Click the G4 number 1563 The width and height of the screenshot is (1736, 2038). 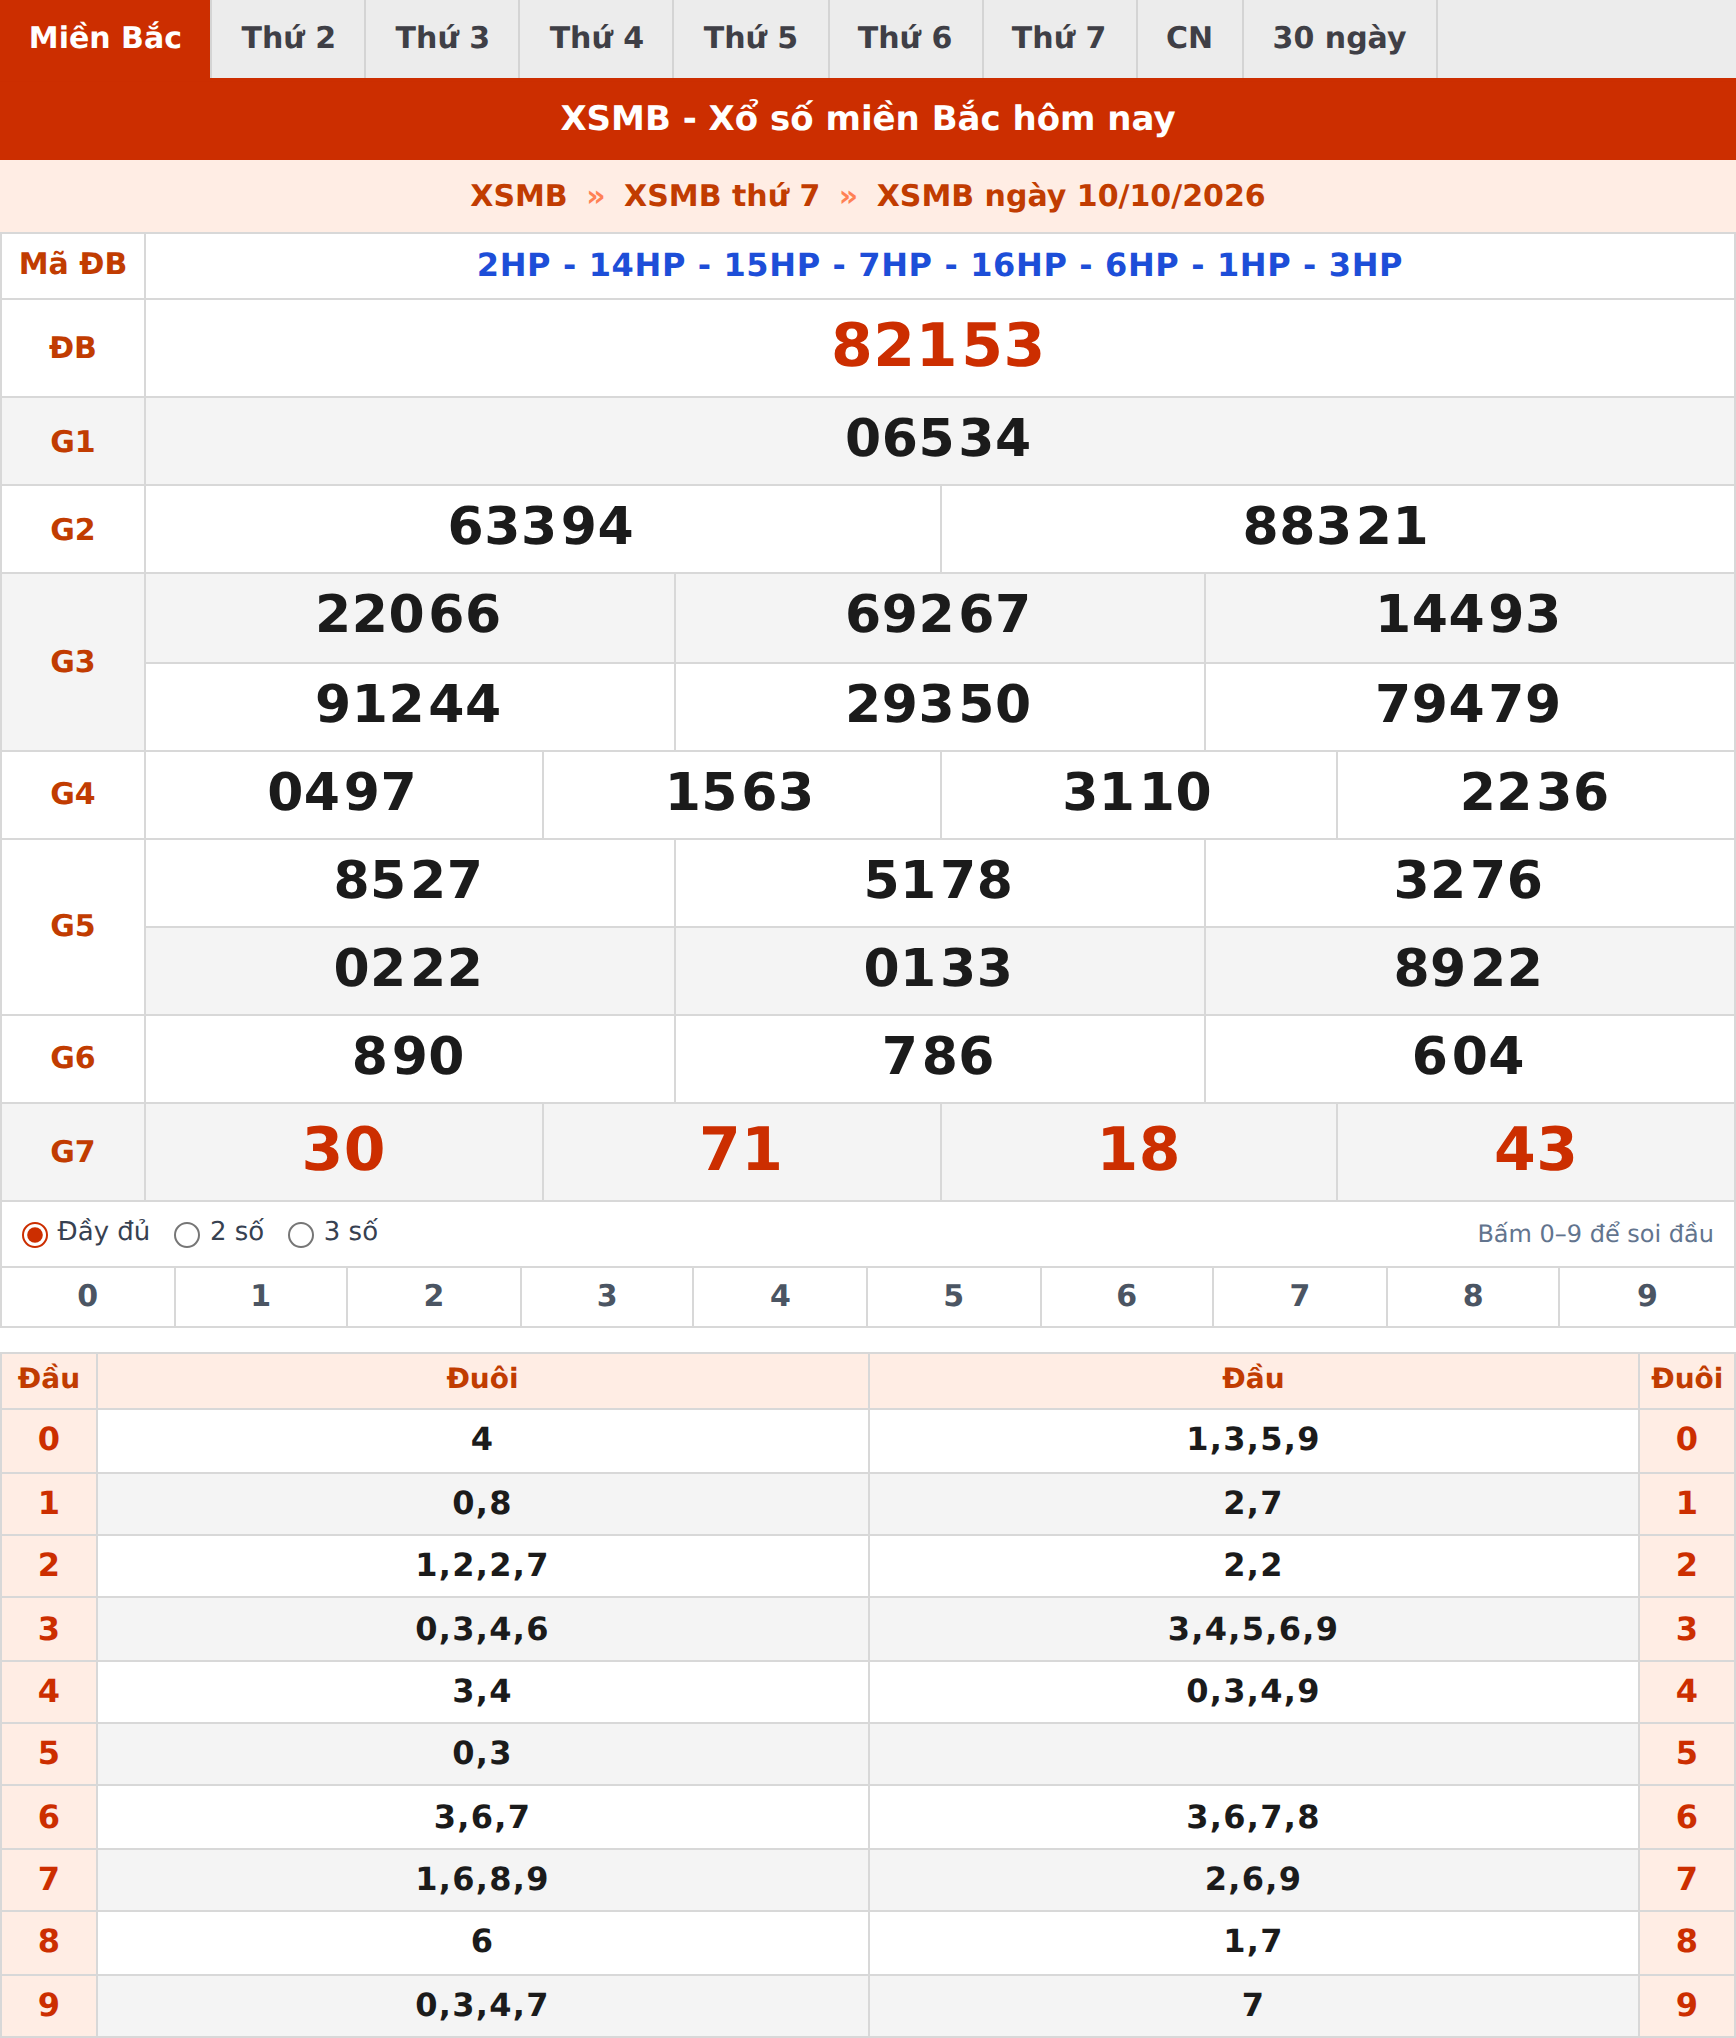pyautogui.click(x=740, y=793)
